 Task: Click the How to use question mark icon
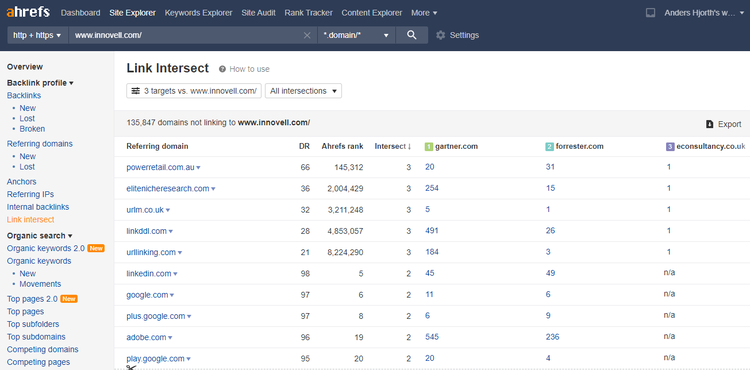222,69
